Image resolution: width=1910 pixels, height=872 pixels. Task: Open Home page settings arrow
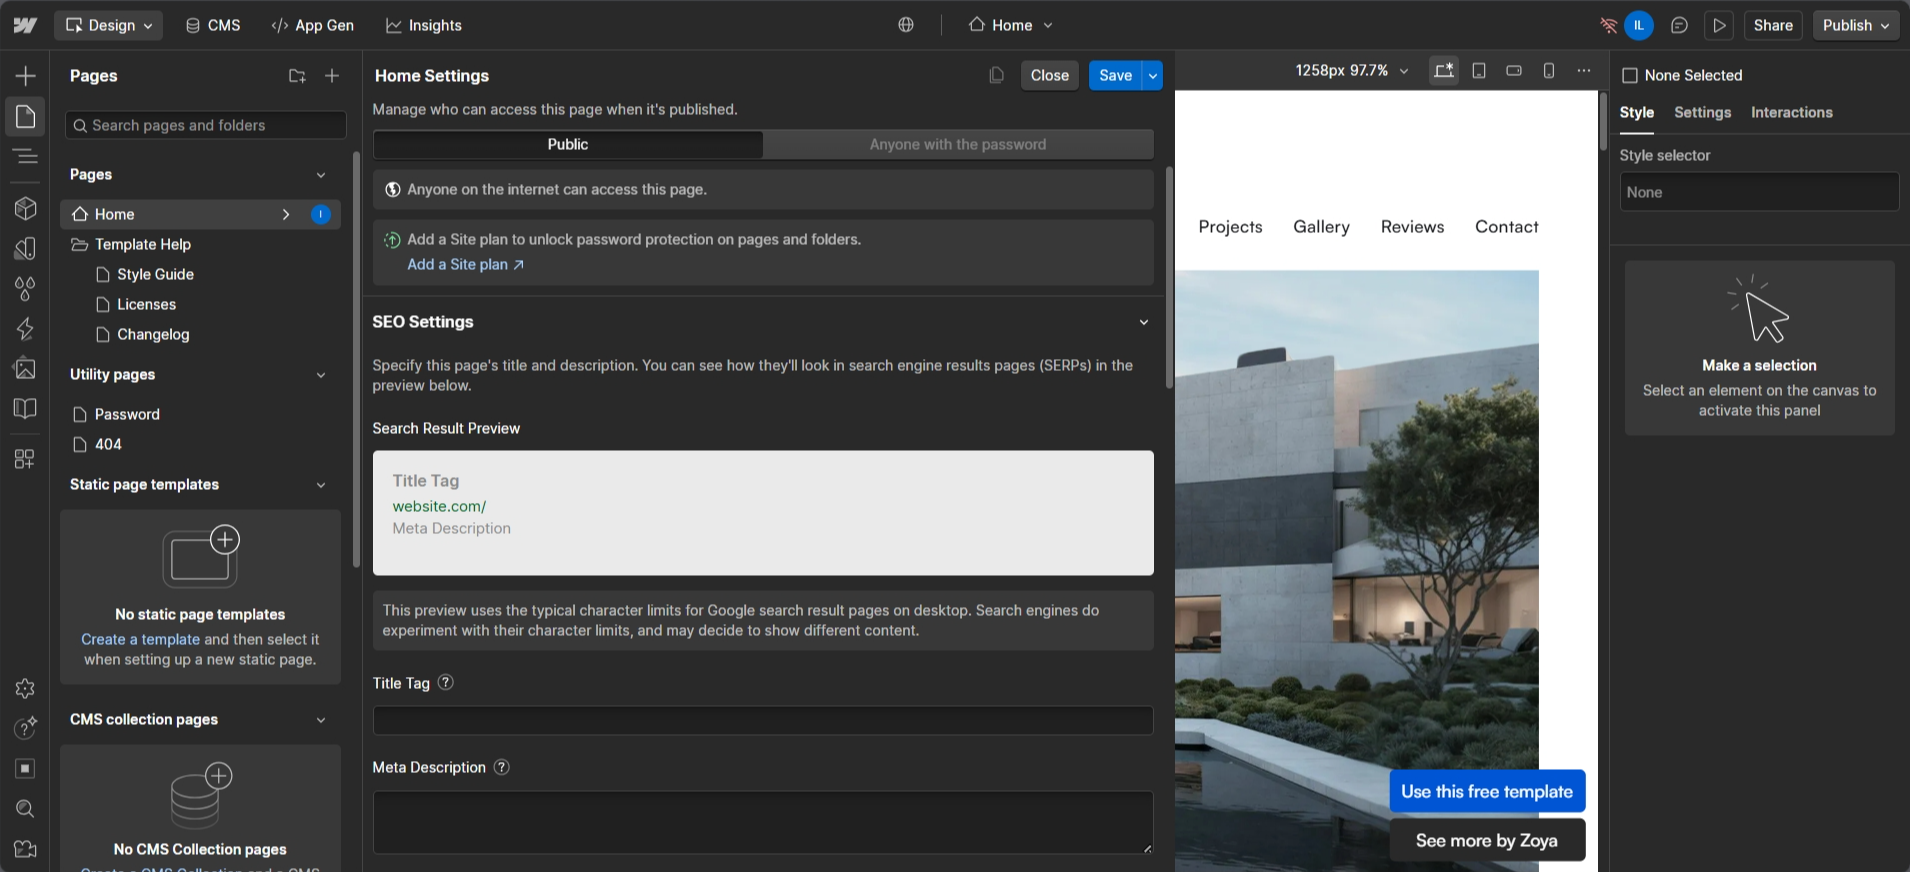point(286,214)
